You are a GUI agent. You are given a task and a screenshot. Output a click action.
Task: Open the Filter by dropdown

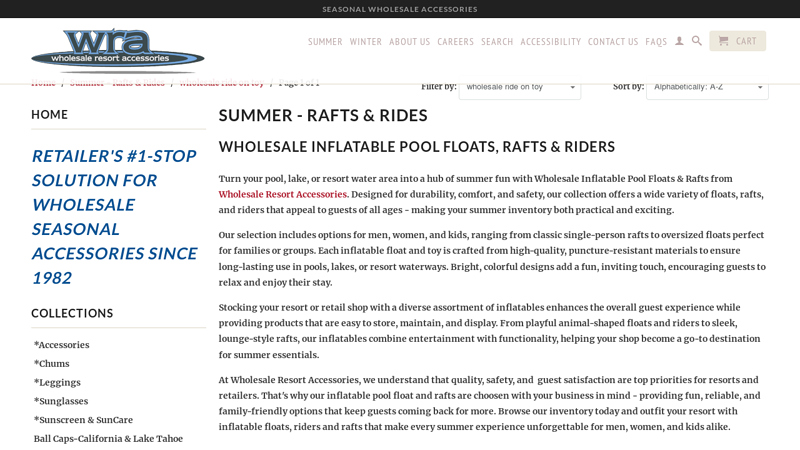pyautogui.click(x=520, y=88)
